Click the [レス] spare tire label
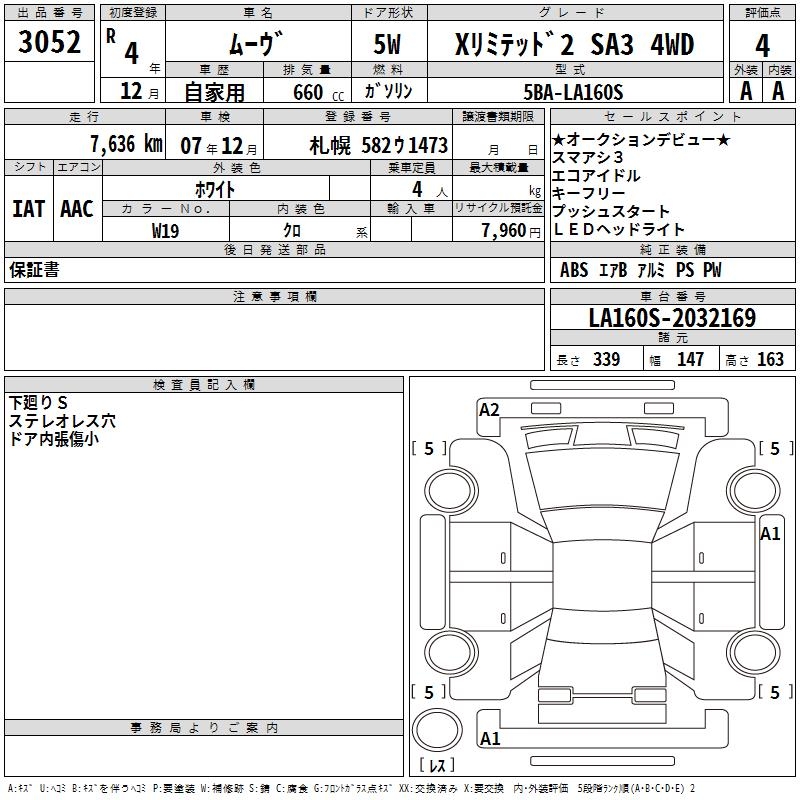The width and height of the screenshot is (800, 800). click(437, 765)
